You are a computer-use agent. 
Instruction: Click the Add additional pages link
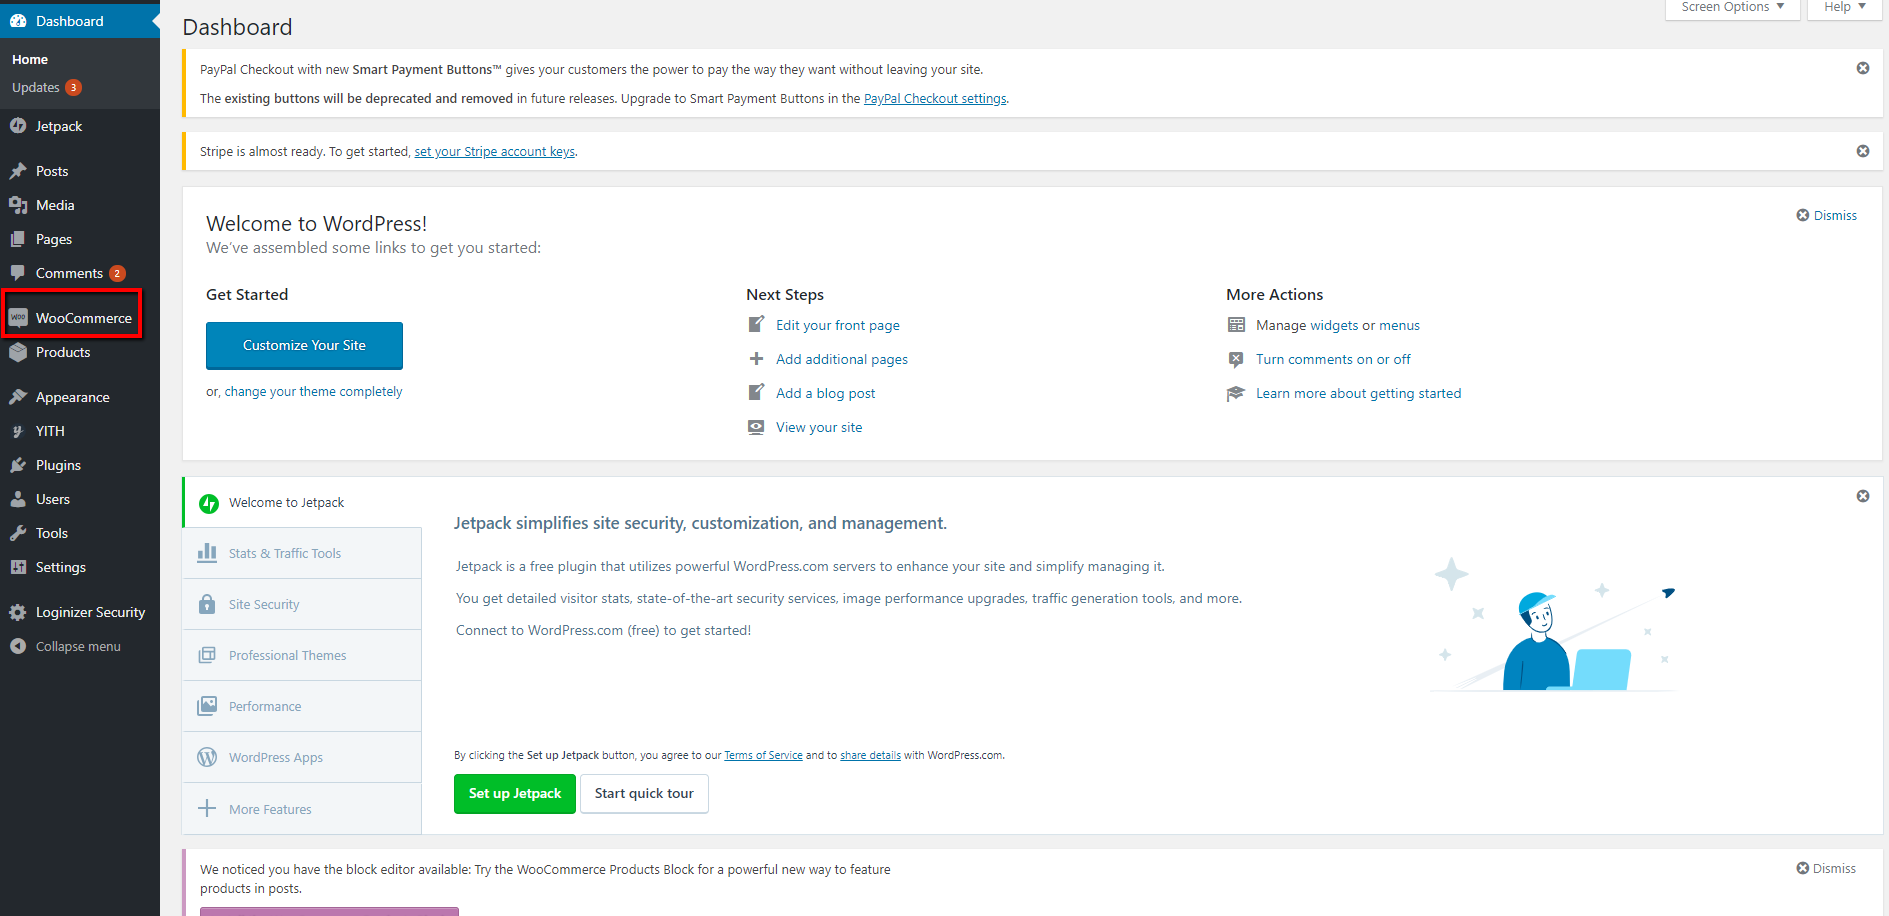click(842, 359)
